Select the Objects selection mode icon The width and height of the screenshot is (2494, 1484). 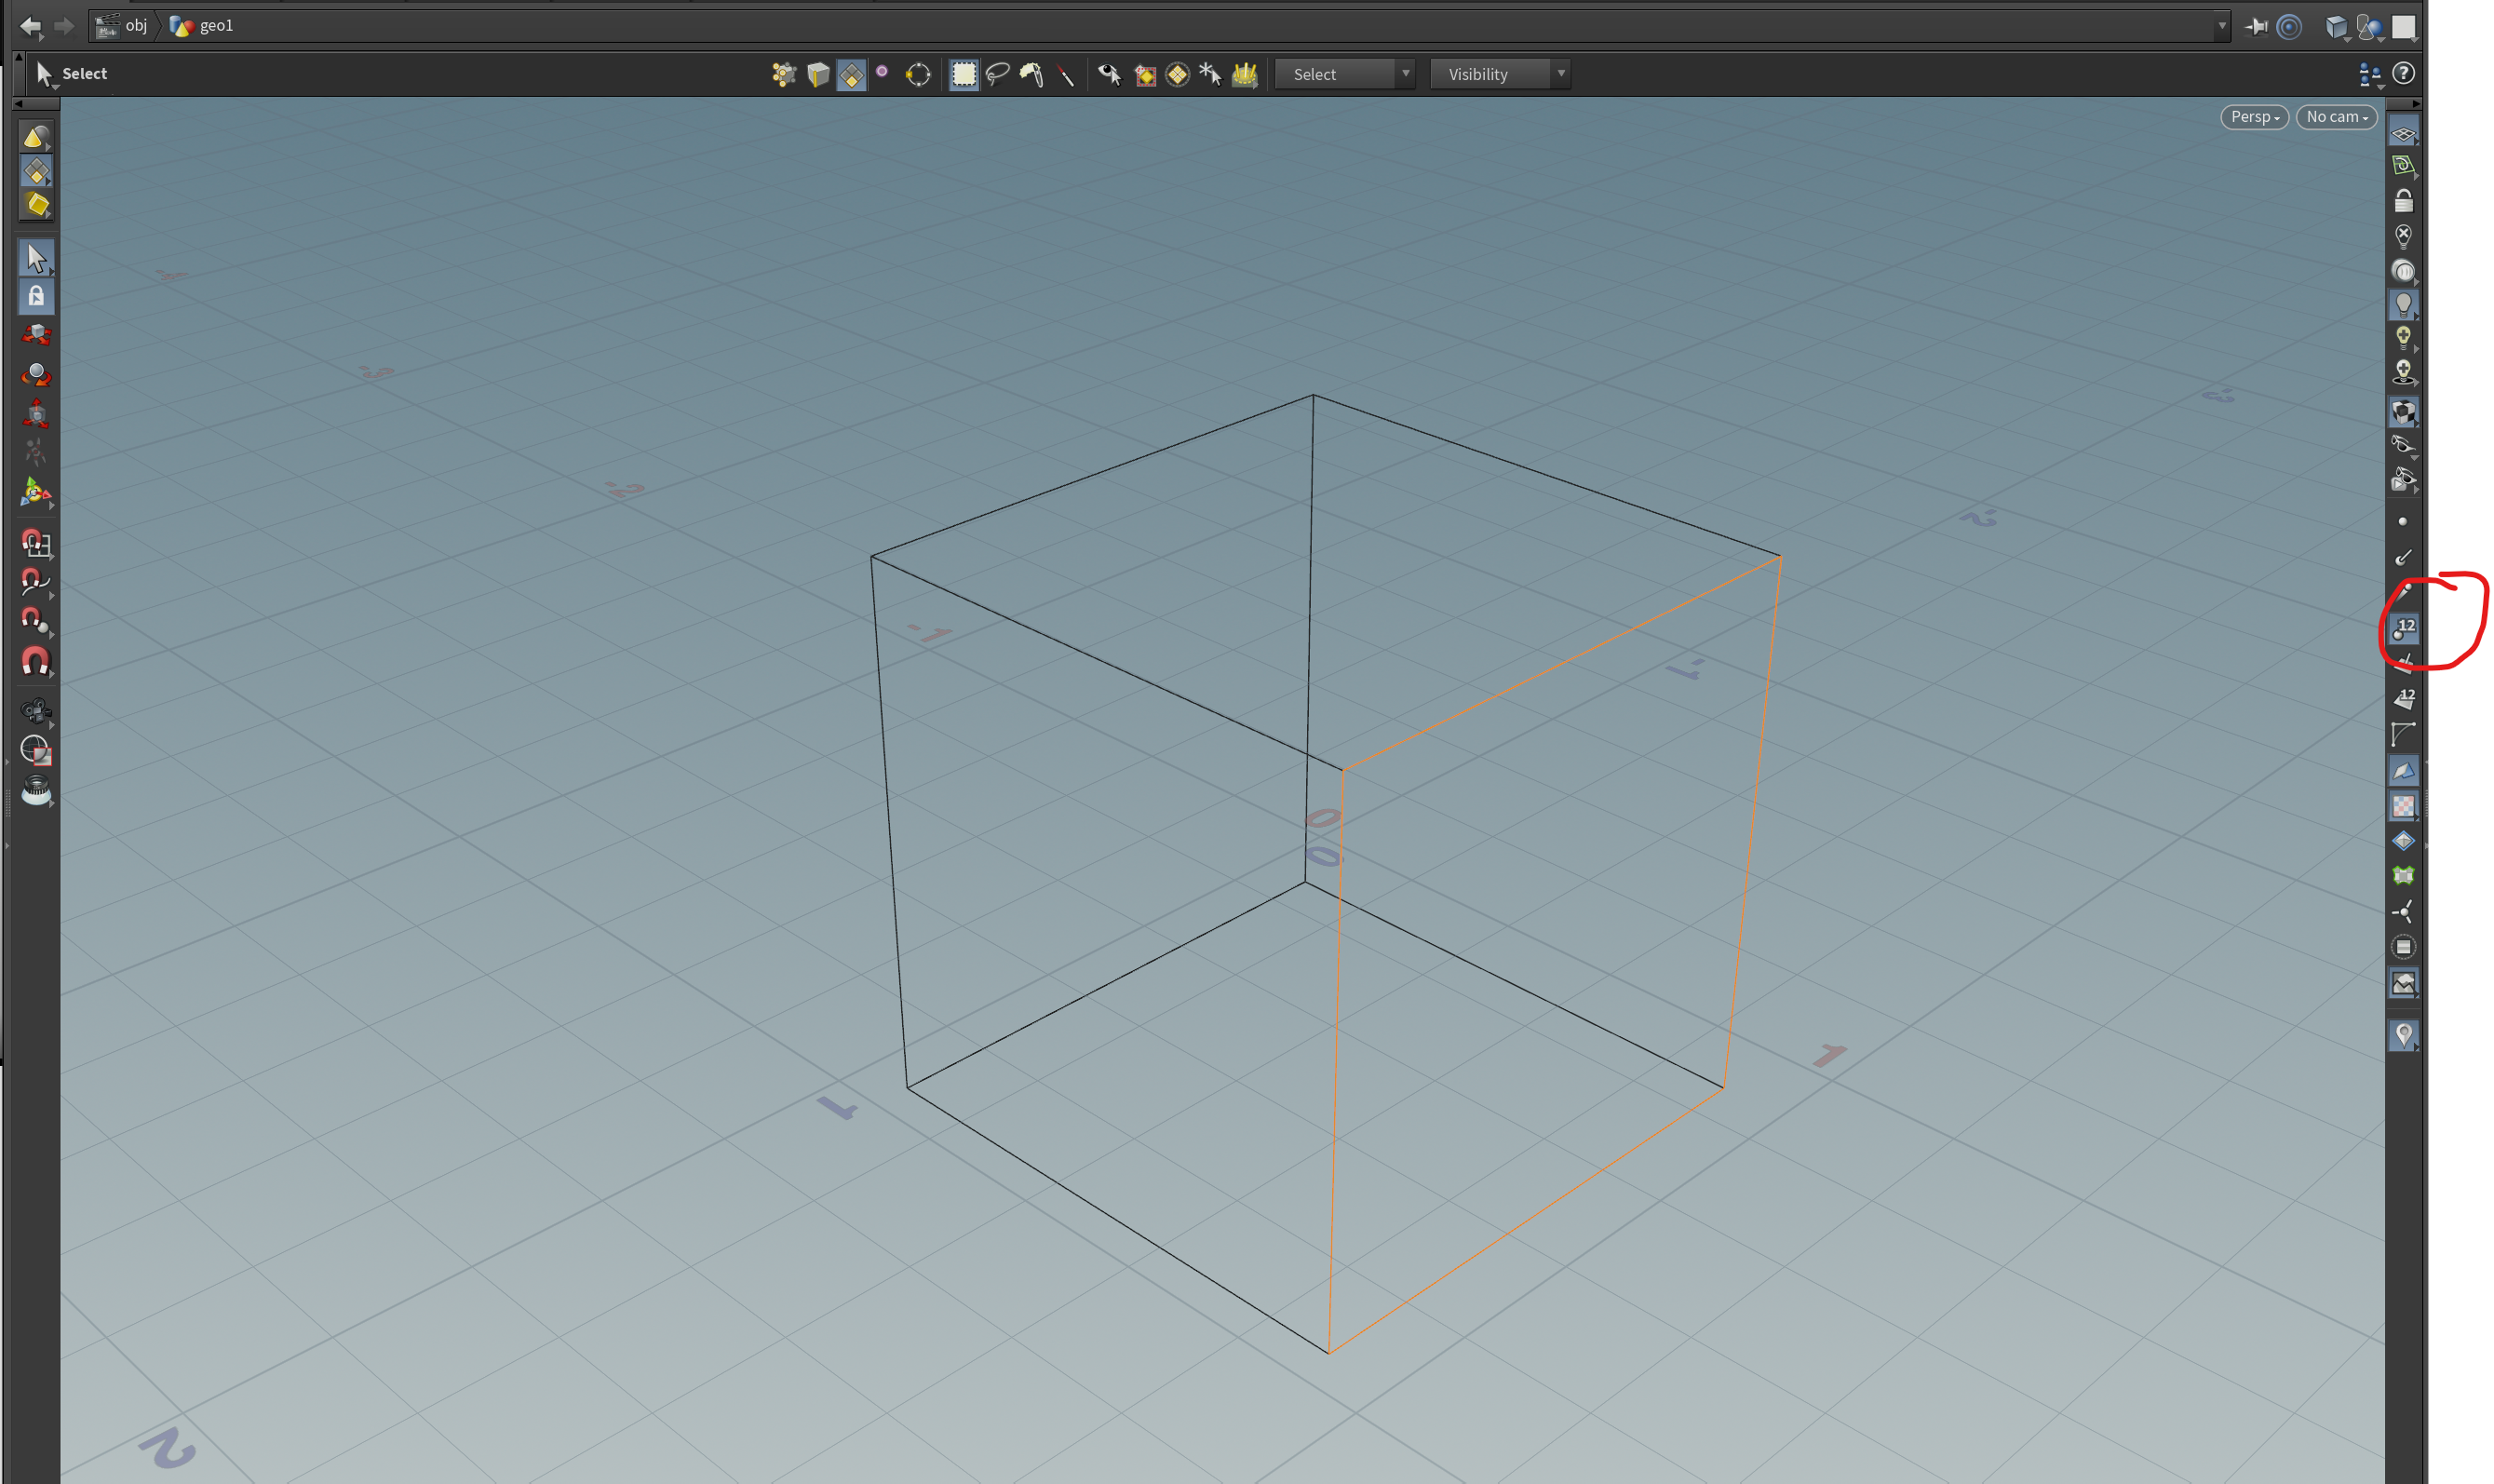click(36, 136)
